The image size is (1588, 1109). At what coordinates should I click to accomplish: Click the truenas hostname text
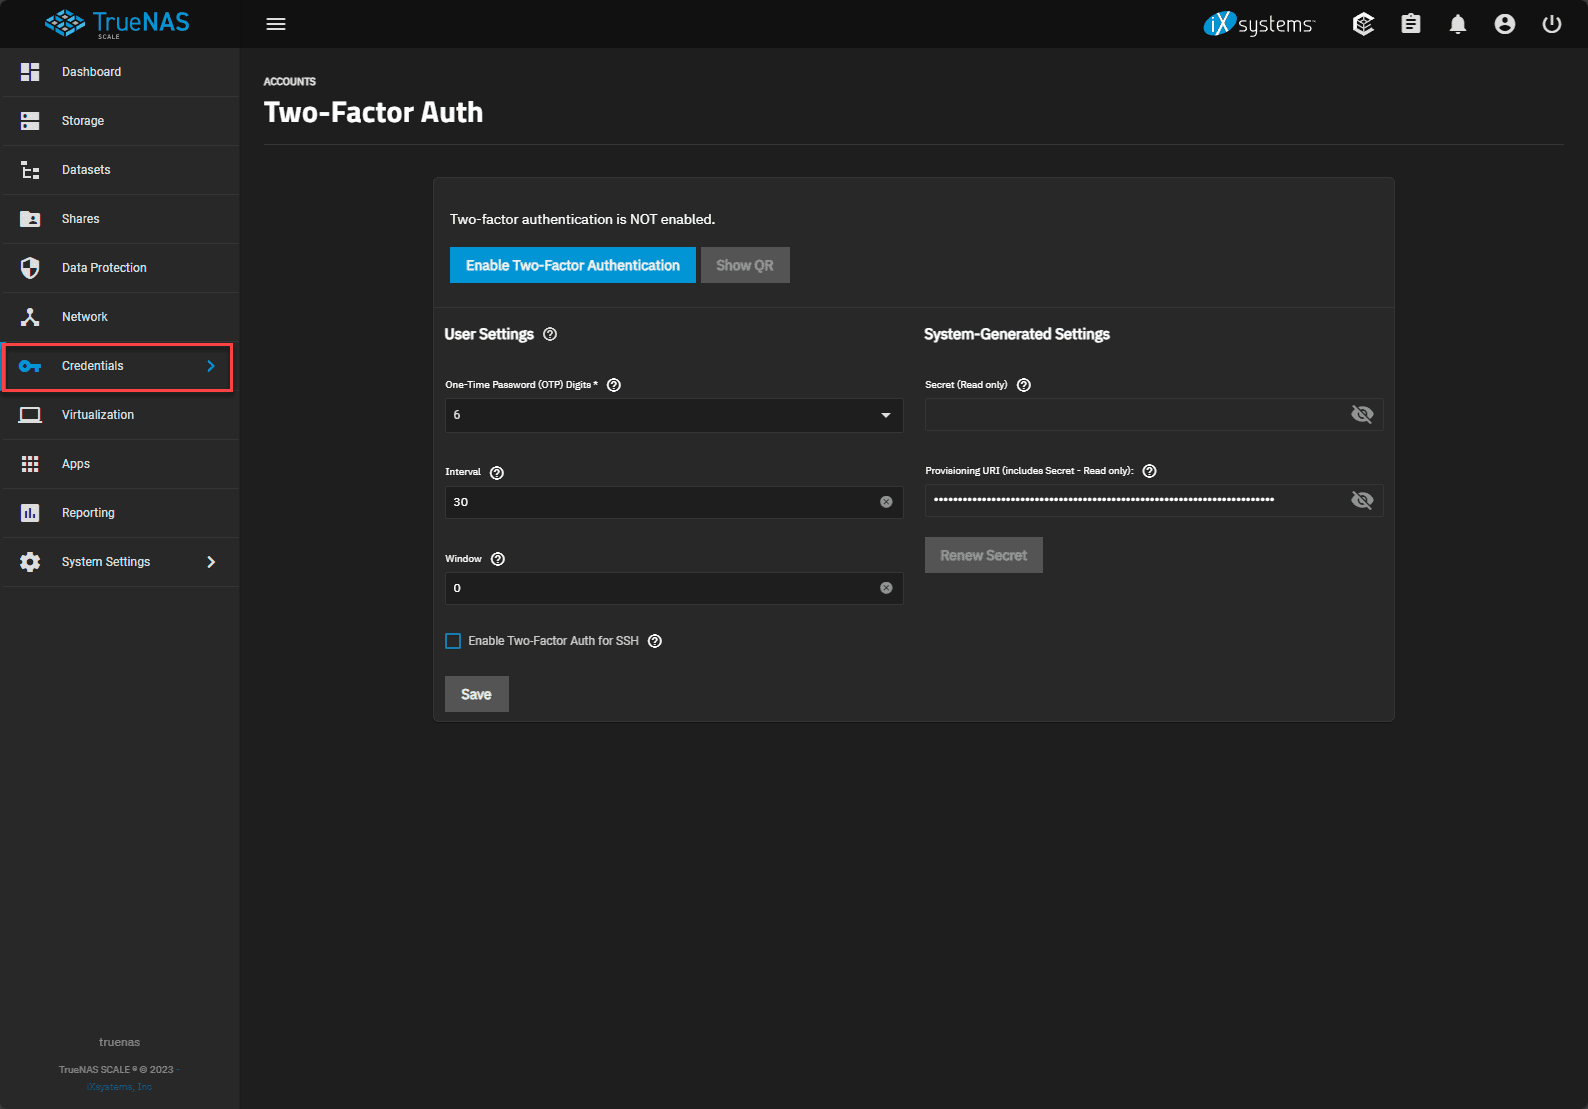(120, 1042)
